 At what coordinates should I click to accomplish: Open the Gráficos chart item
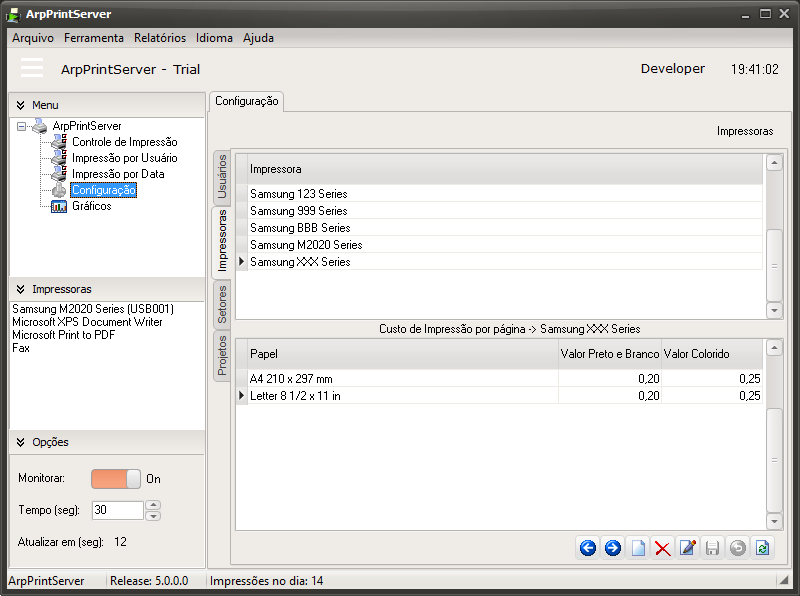coord(91,206)
